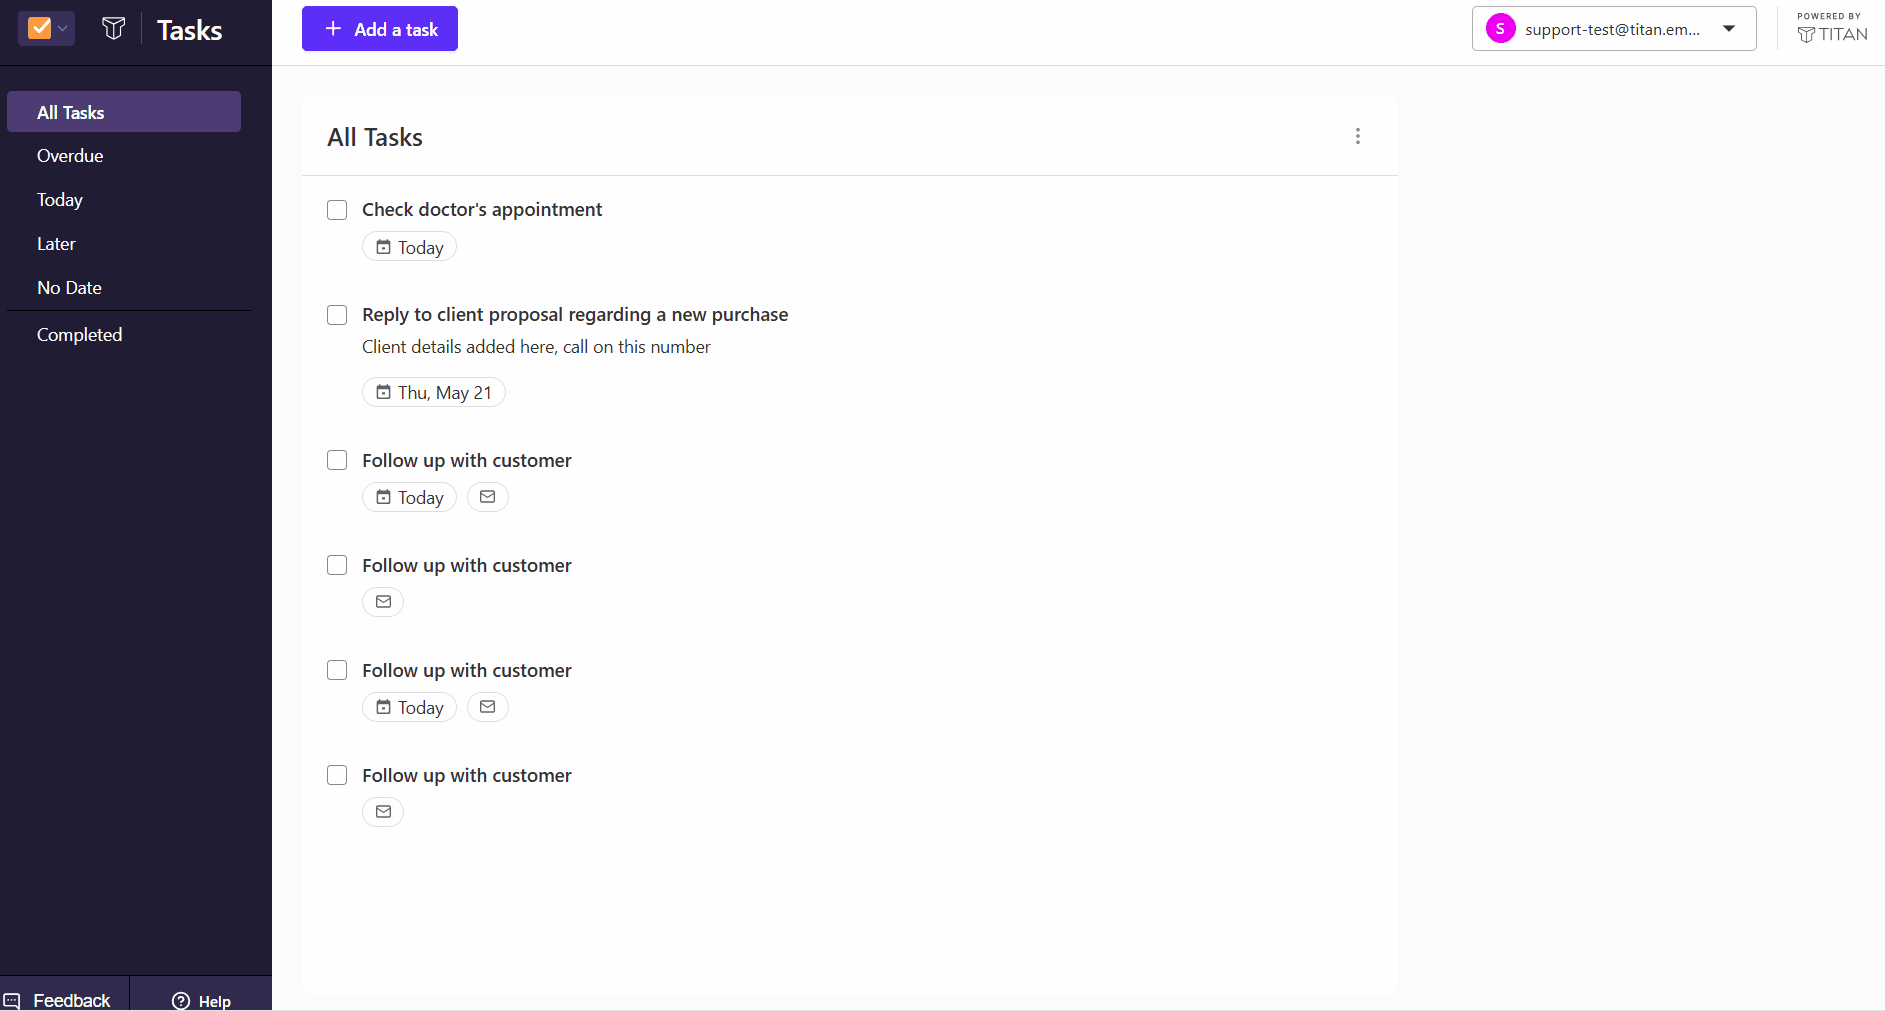1885x1011 pixels.
Task: Mark Reply to client proposal task complete
Action: point(337,315)
